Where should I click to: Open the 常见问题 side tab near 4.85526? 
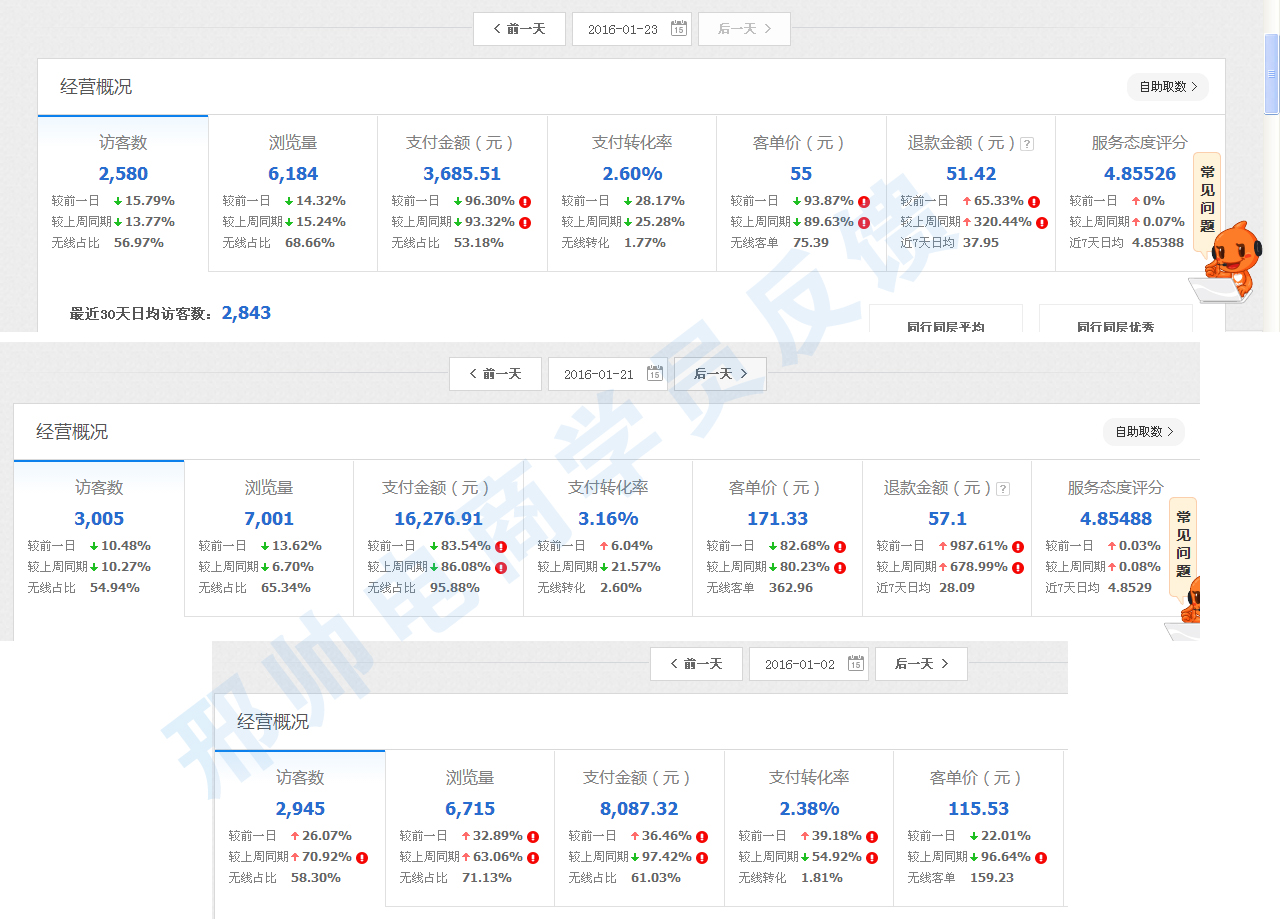1207,198
